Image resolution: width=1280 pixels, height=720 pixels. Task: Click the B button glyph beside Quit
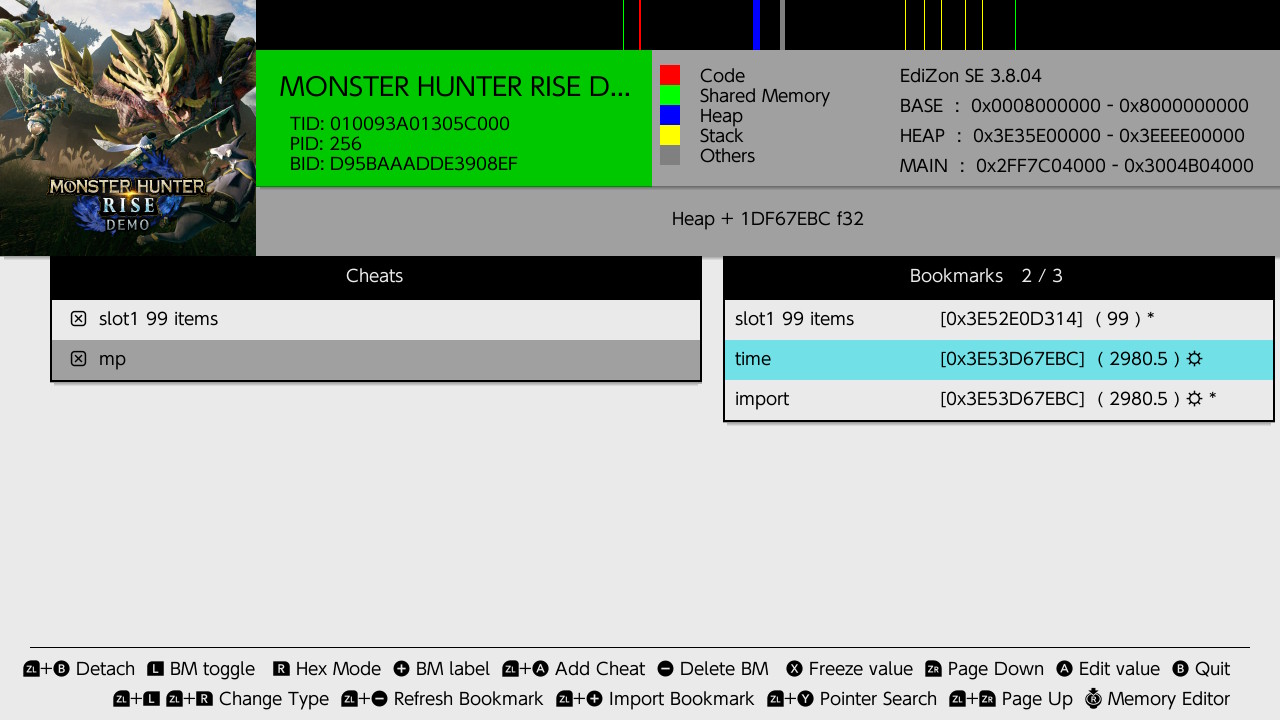click(x=1180, y=669)
